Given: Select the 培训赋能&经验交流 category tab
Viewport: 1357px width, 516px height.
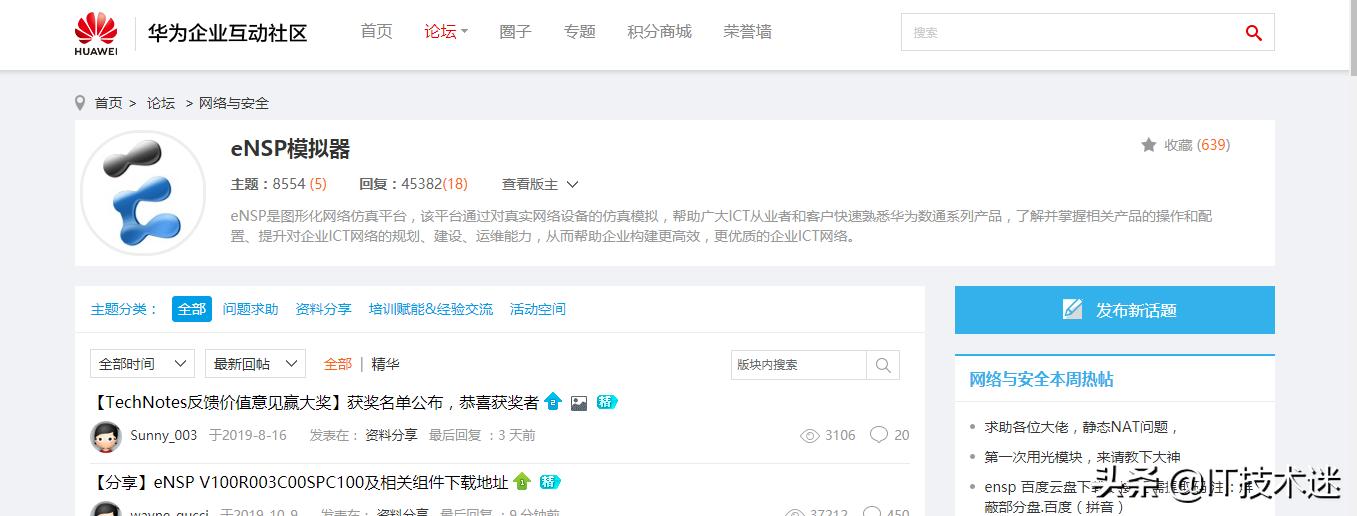Looking at the screenshot, I should tap(431, 309).
